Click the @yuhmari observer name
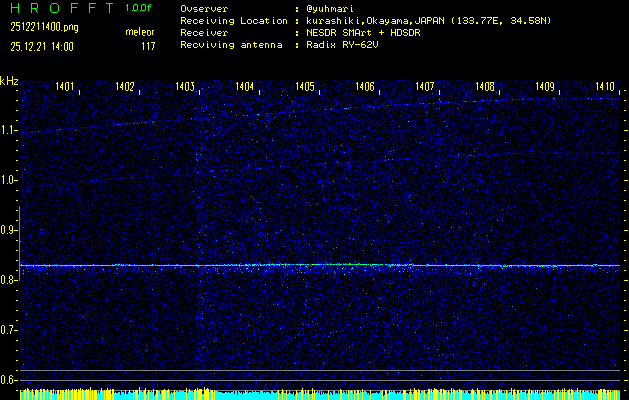629x400 pixels. pos(334,8)
